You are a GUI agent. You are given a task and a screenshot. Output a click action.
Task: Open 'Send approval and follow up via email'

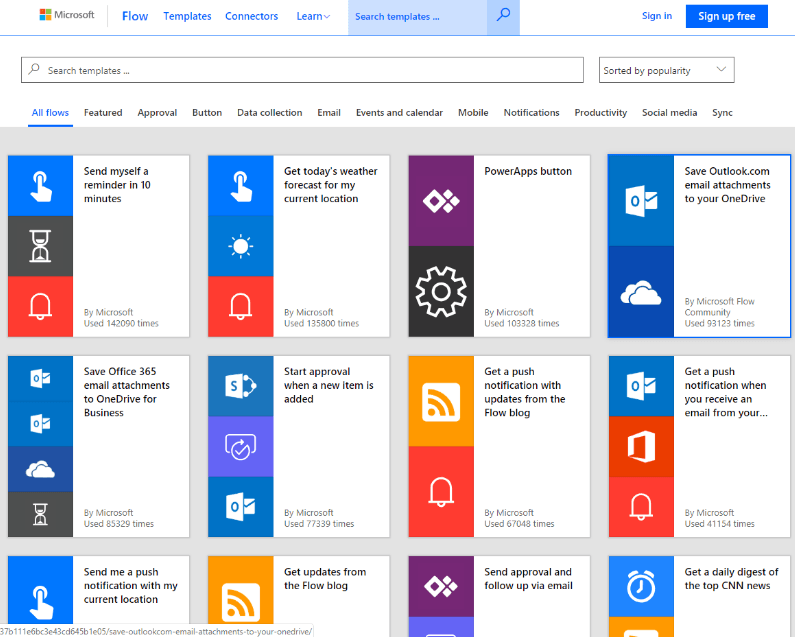click(x=528, y=578)
